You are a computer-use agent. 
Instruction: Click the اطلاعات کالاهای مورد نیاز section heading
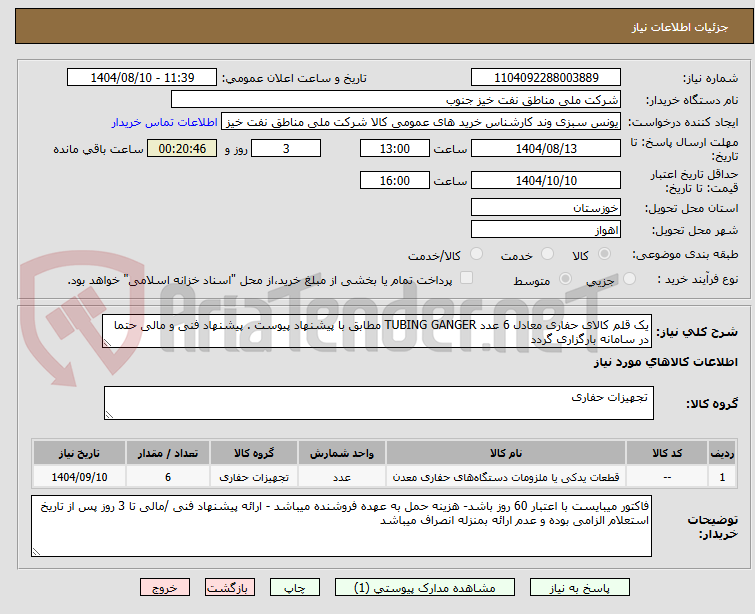[665, 362]
